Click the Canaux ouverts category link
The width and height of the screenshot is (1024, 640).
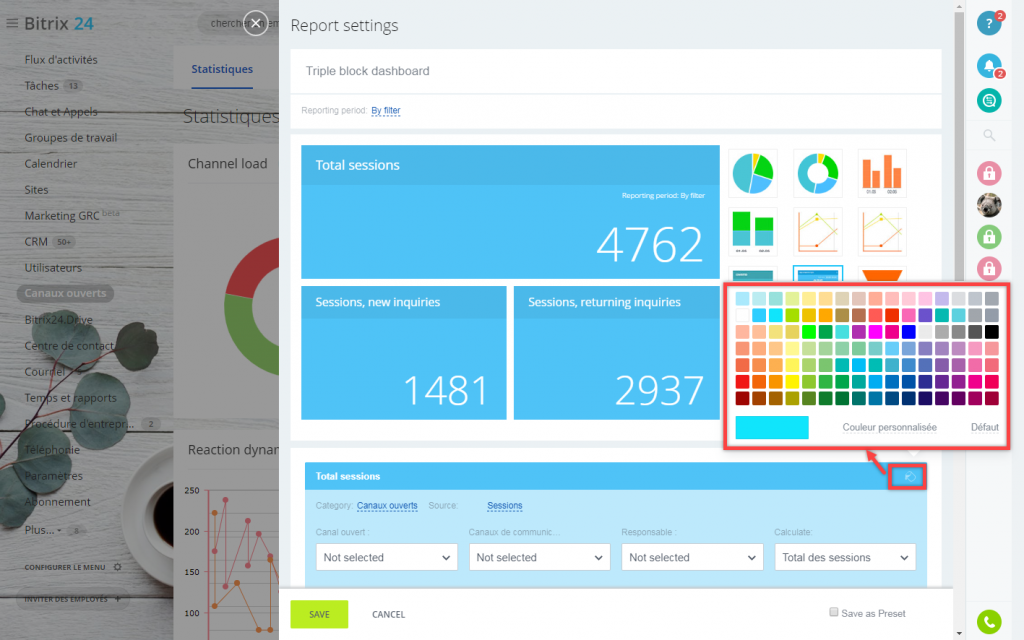click(x=387, y=505)
